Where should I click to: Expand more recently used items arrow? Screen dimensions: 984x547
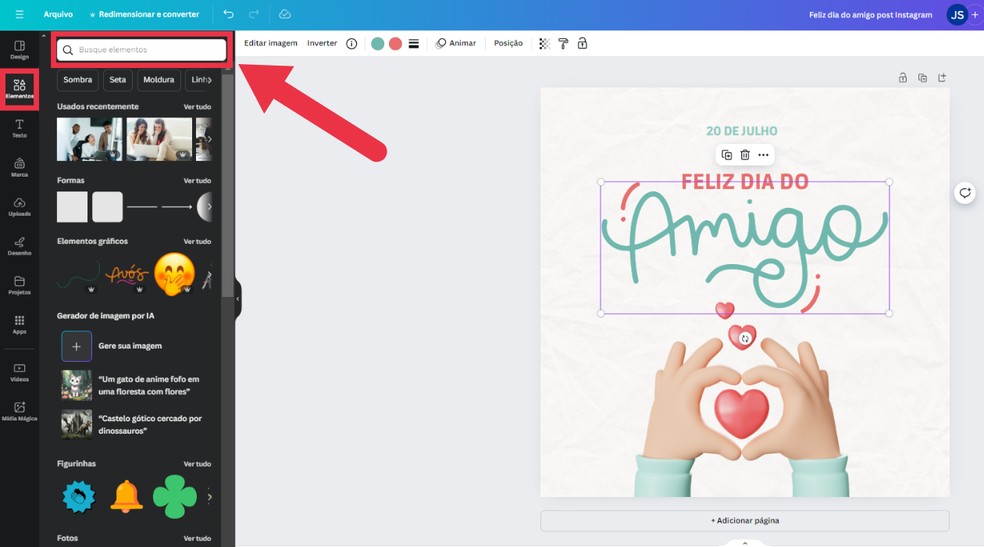[209, 139]
